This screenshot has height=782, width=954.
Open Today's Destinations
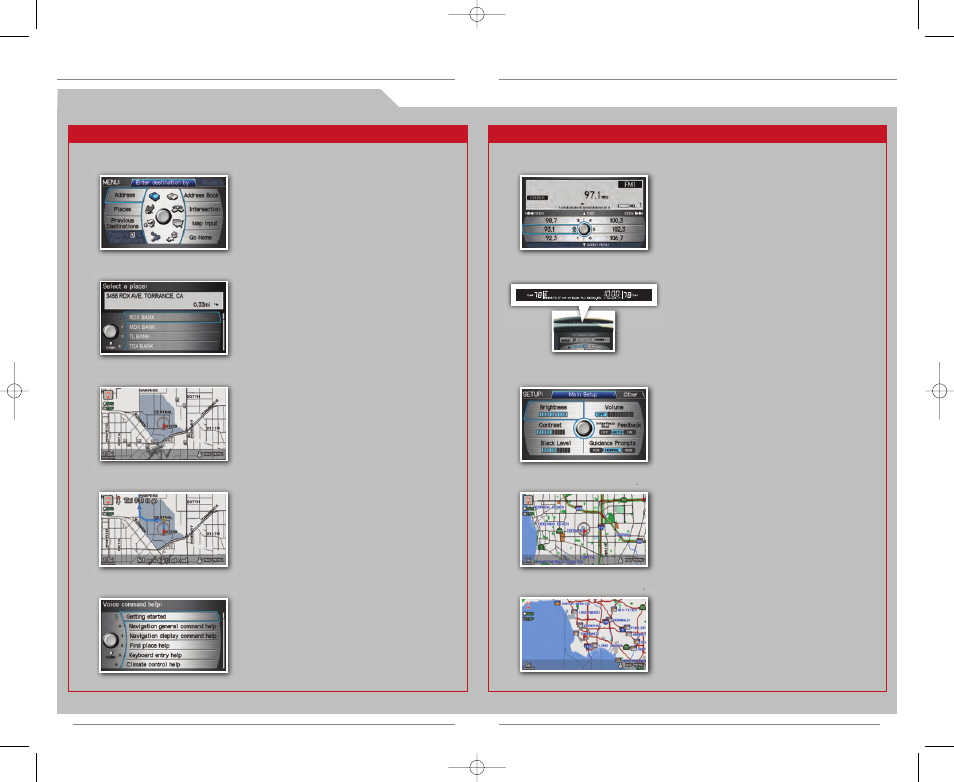coord(125,237)
